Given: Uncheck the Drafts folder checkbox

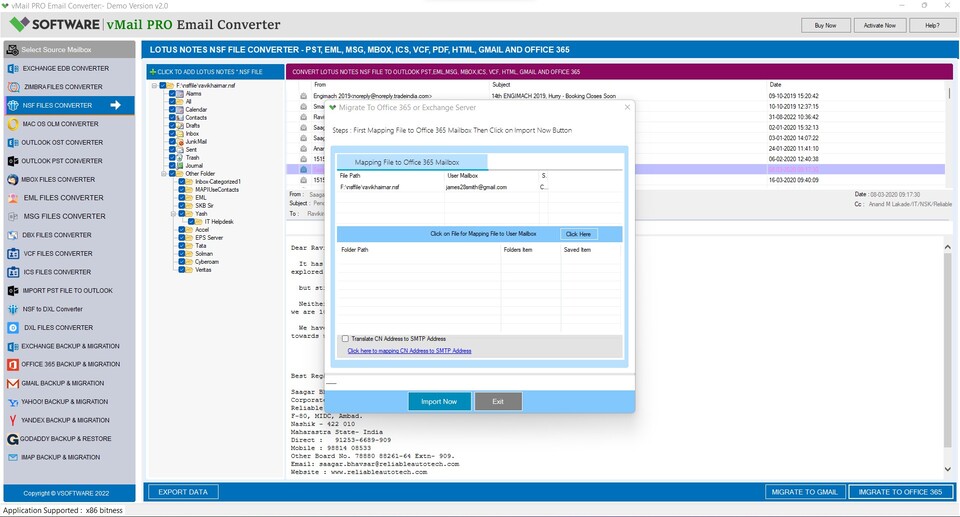Looking at the screenshot, I should pyautogui.click(x=172, y=126).
